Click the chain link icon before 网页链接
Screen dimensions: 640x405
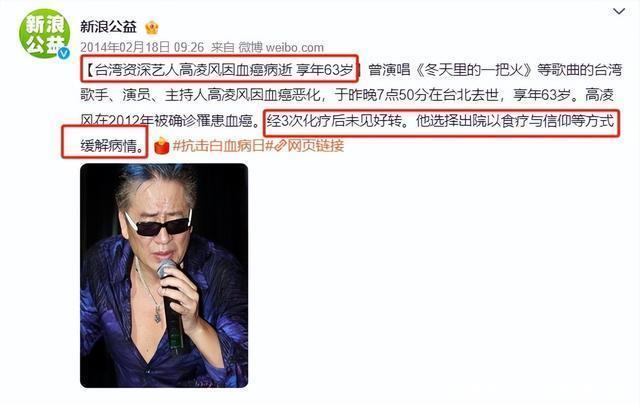pos(280,146)
